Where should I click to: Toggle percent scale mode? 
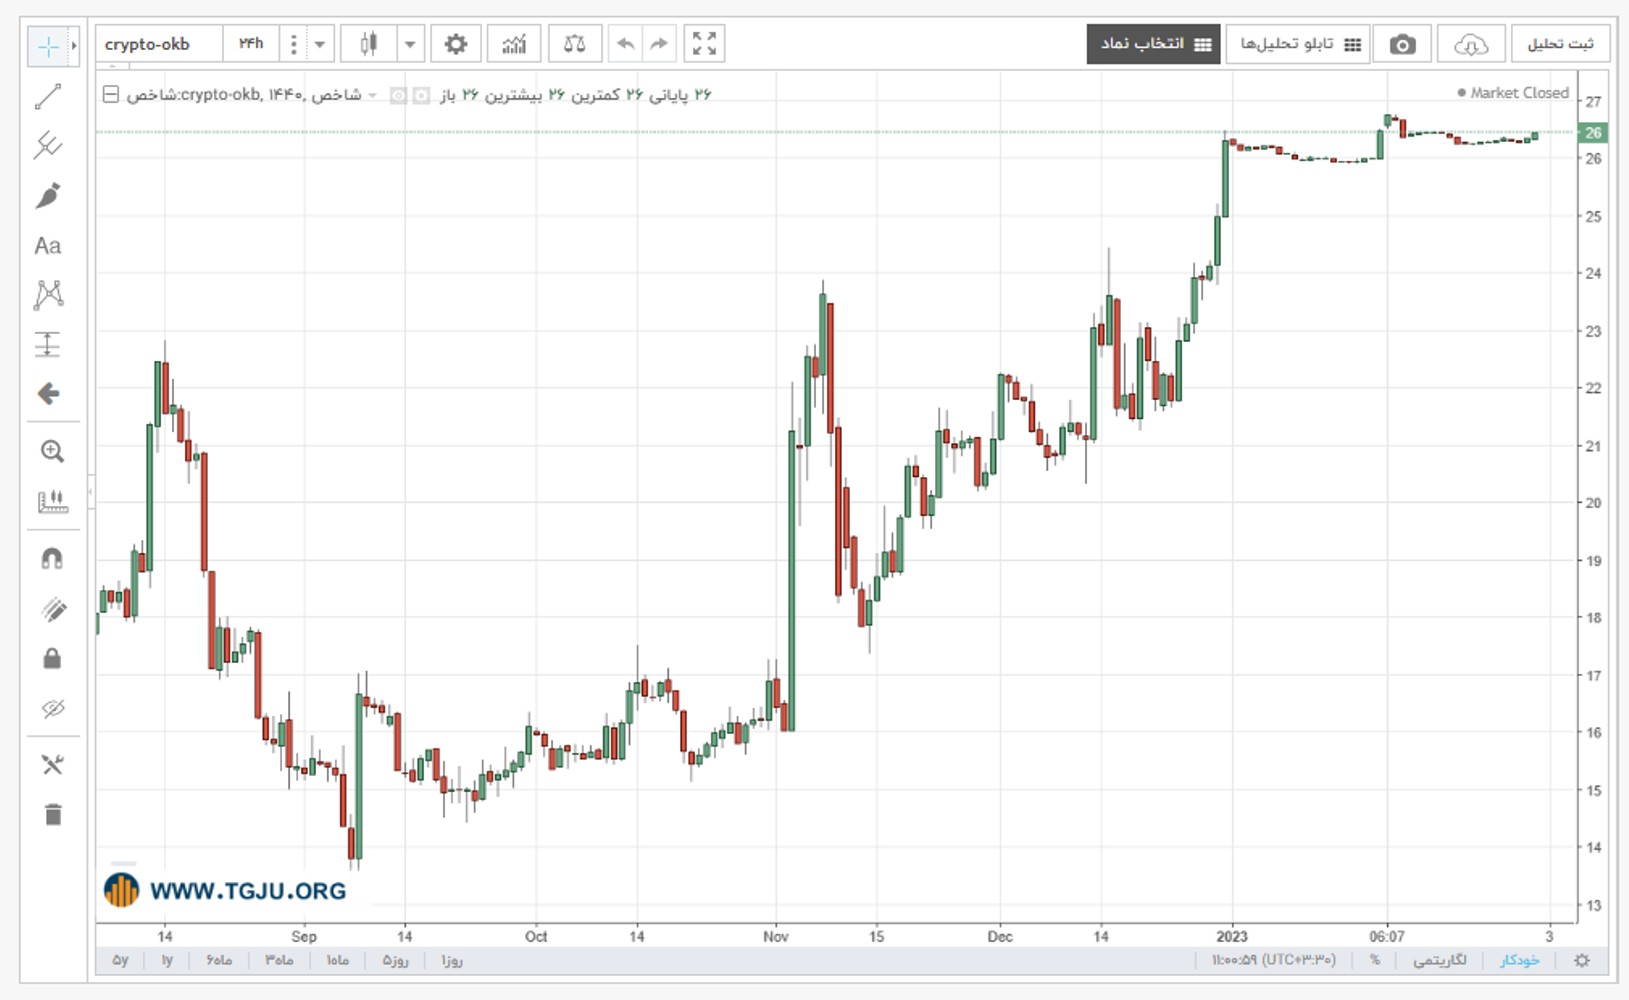point(1375,960)
